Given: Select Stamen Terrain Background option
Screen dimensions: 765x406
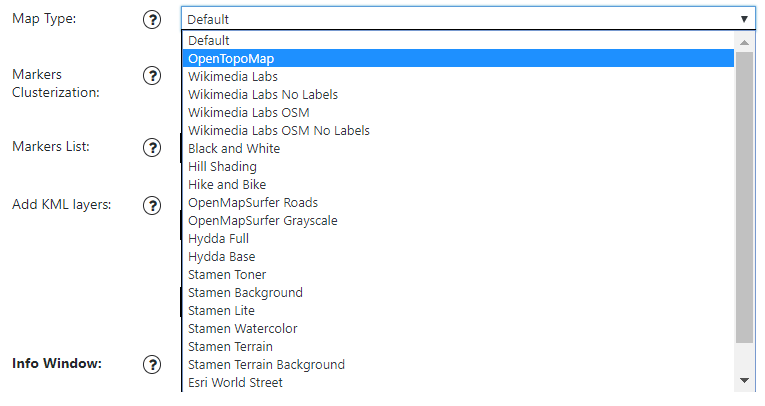Looking at the screenshot, I should tap(458, 365).
